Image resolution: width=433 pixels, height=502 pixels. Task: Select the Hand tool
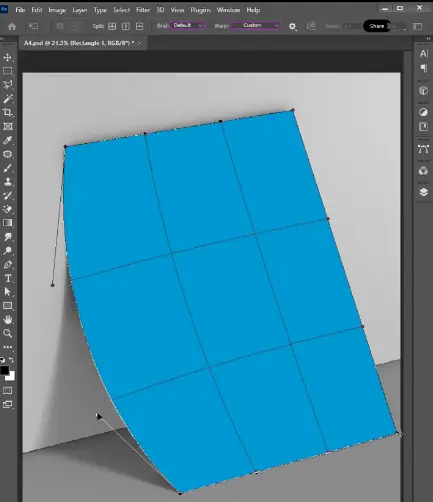point(8,320)
